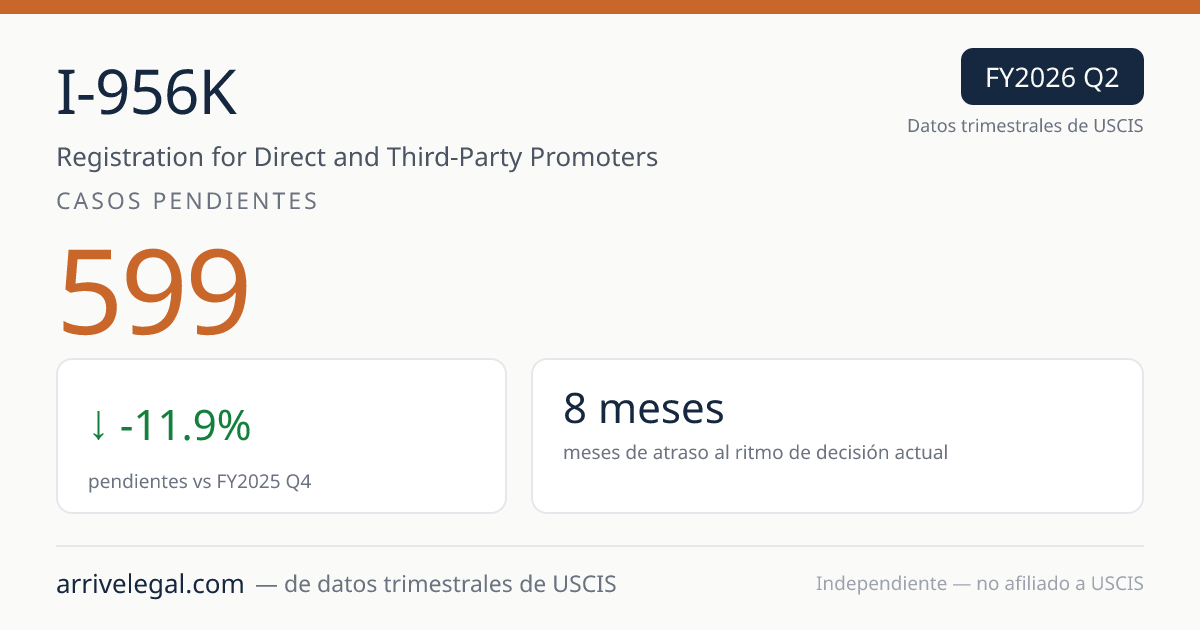This screenshot has height=630, width=1200.
Task: Click the first 9 digit in 599
Action: (153, 292)
